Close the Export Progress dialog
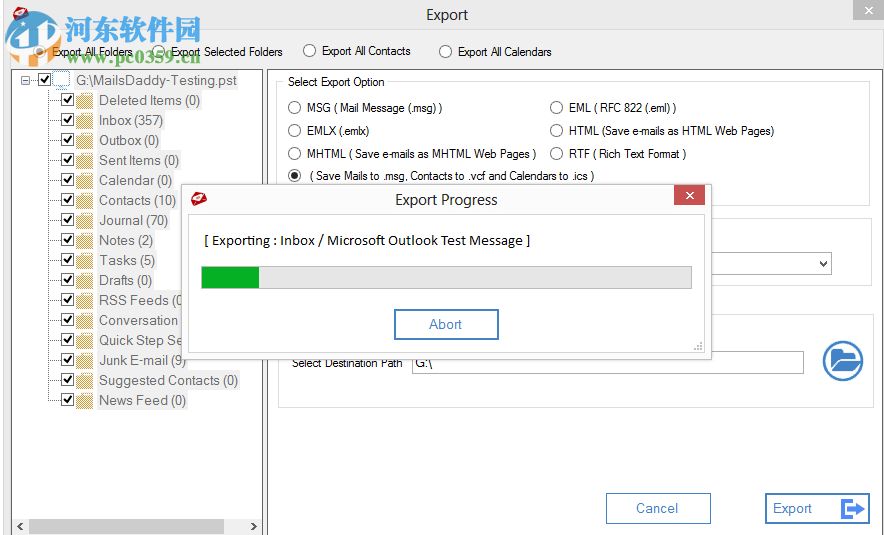Viewport: 884px width, 535px height. (689, 195)
